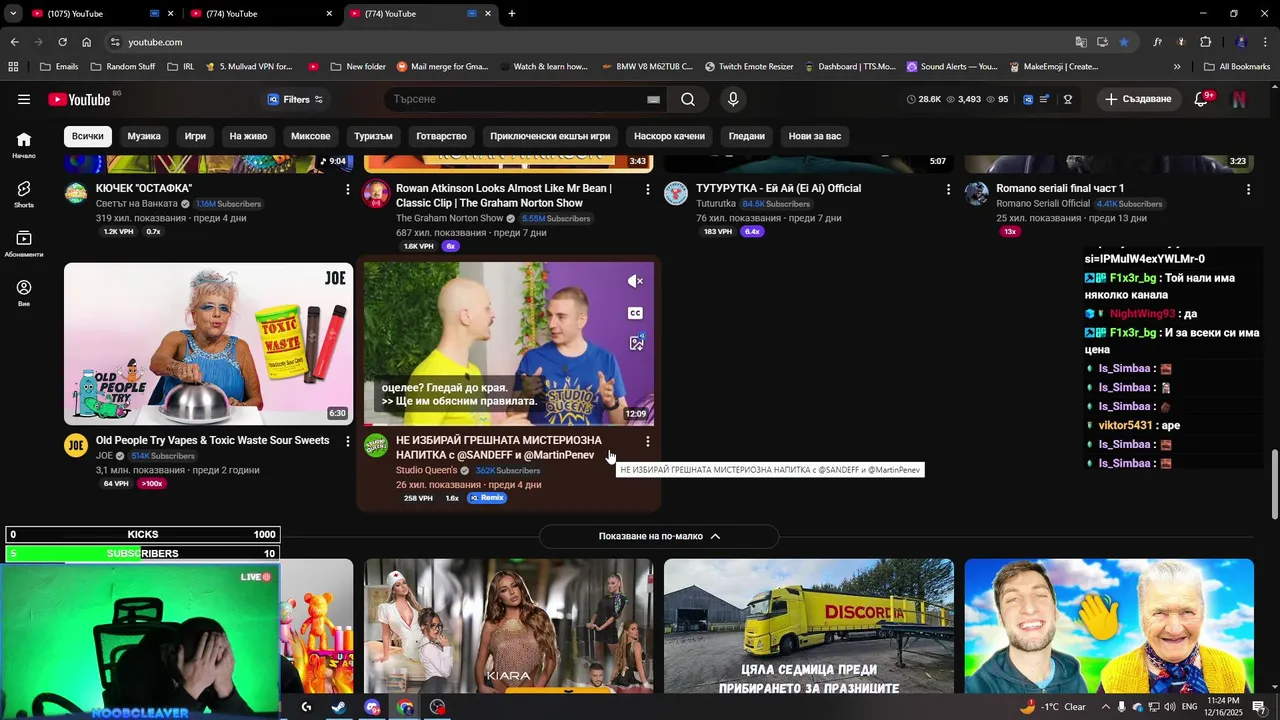Viewport: 1280px width, 720px height.
Task: Select the Музика category chip
Action: (144, 136)
